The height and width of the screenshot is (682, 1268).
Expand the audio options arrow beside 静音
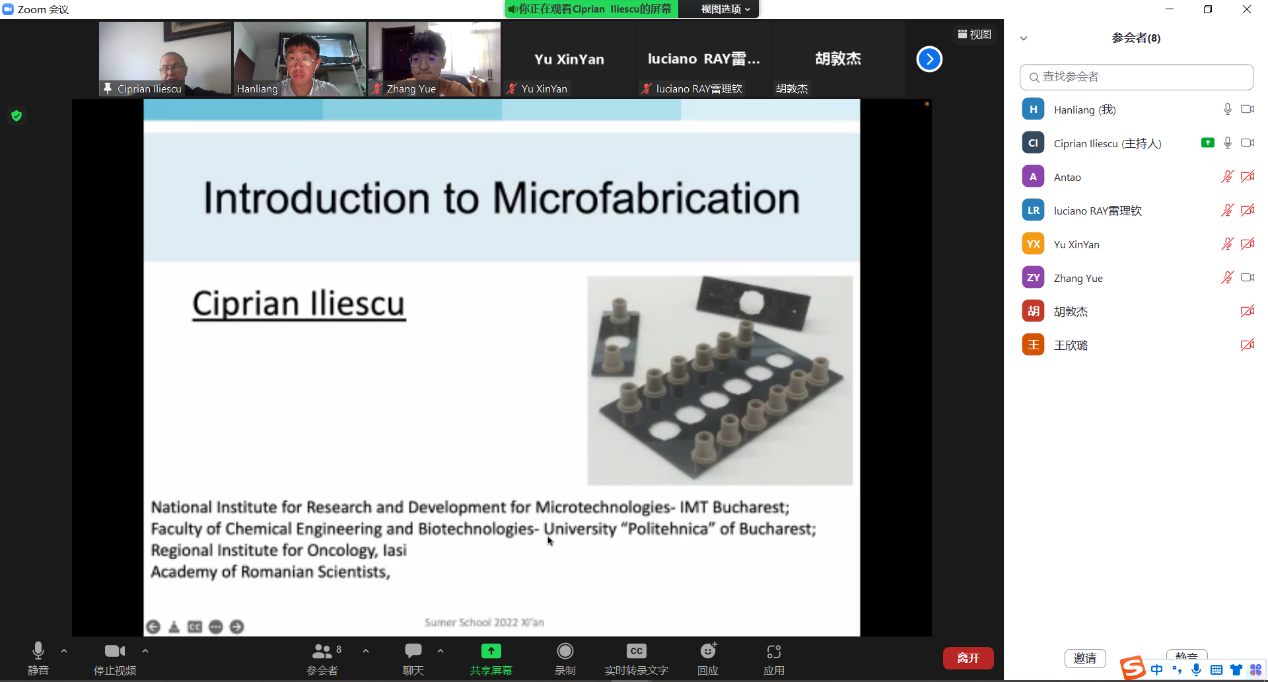point(64,651)
